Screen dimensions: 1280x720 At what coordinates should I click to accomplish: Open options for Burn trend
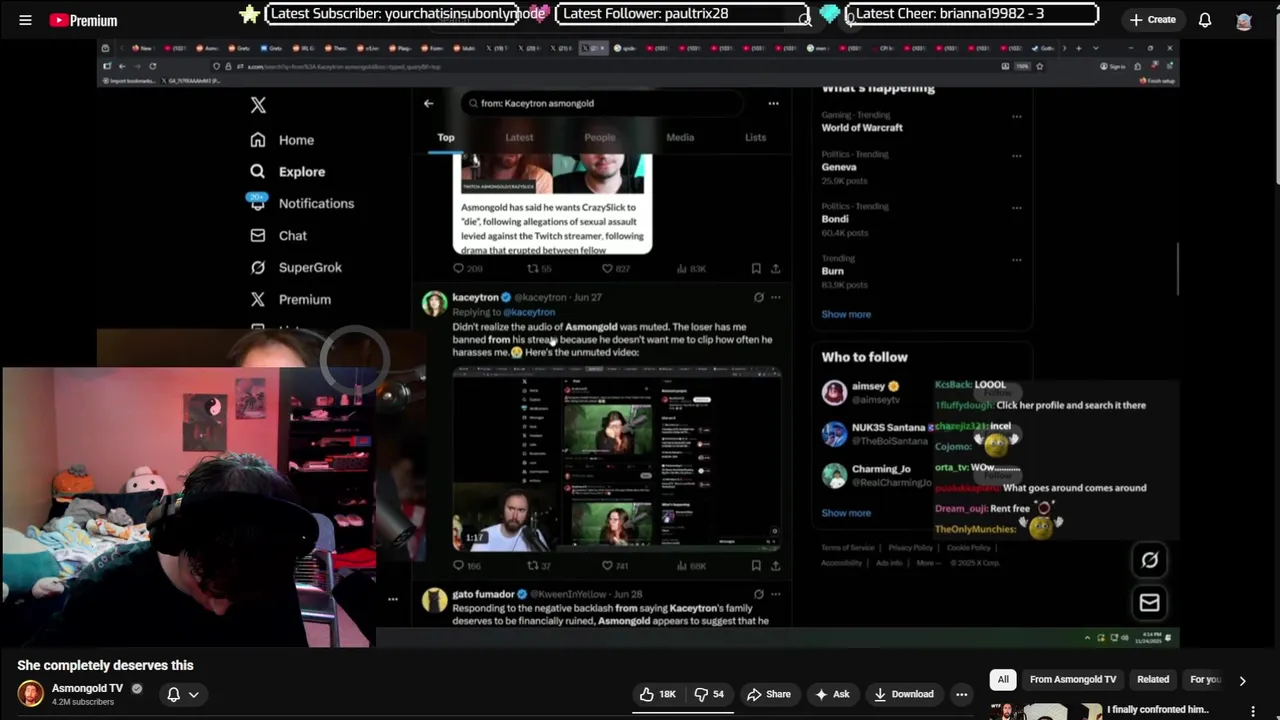1017,260
